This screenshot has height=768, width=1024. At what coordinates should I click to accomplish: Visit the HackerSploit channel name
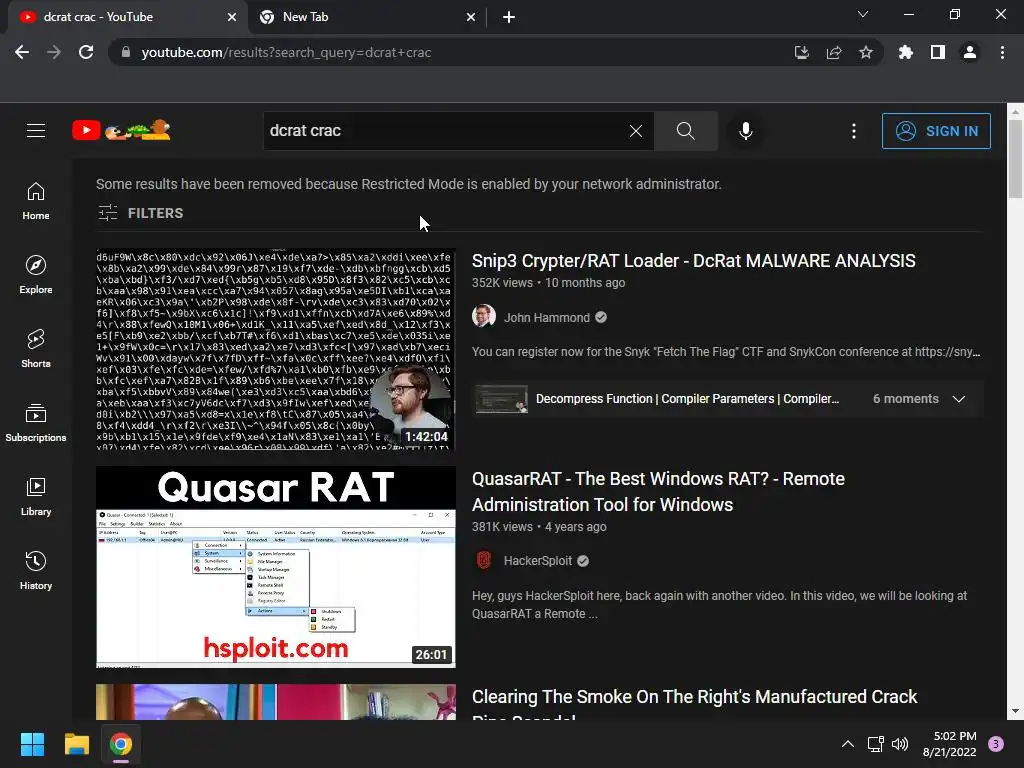(x=538, y=561)
